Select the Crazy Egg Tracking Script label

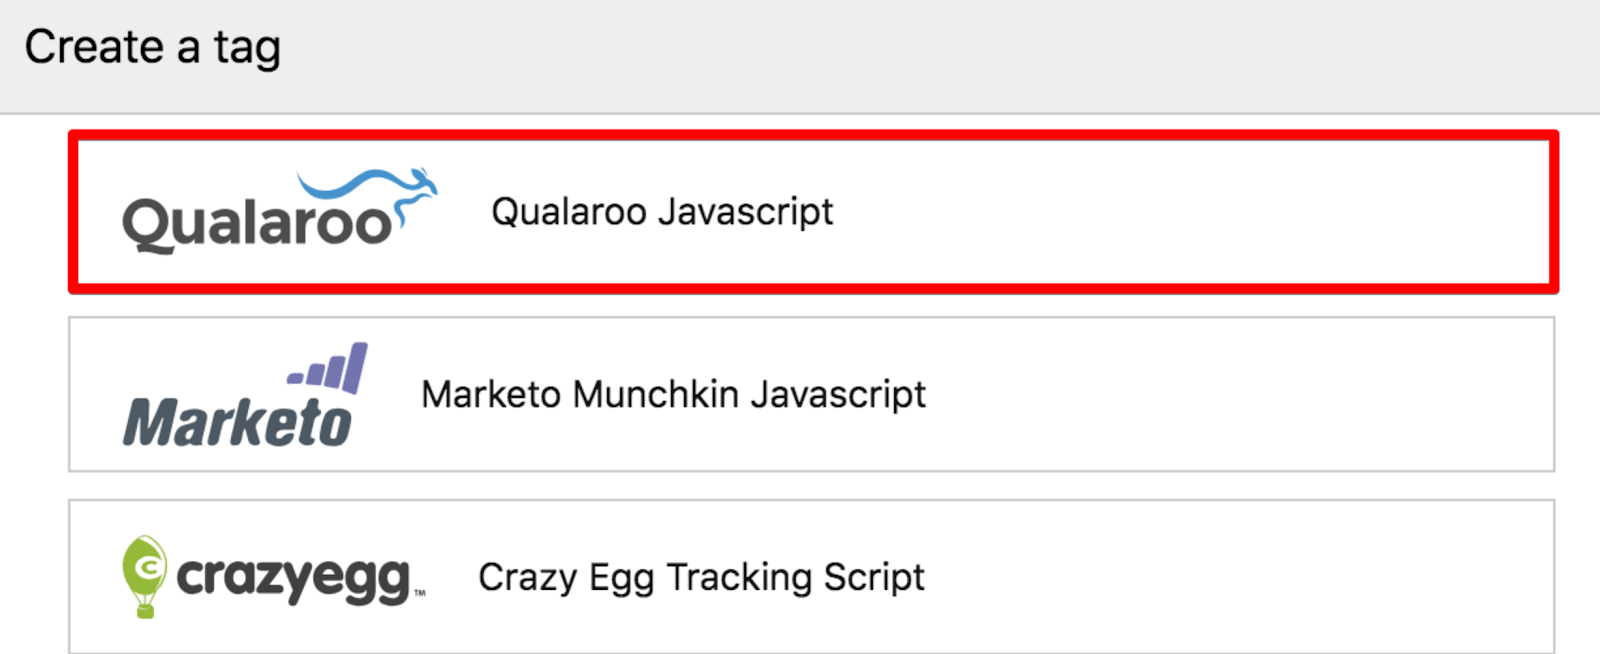pyautogui.click(x=701, y=577)
